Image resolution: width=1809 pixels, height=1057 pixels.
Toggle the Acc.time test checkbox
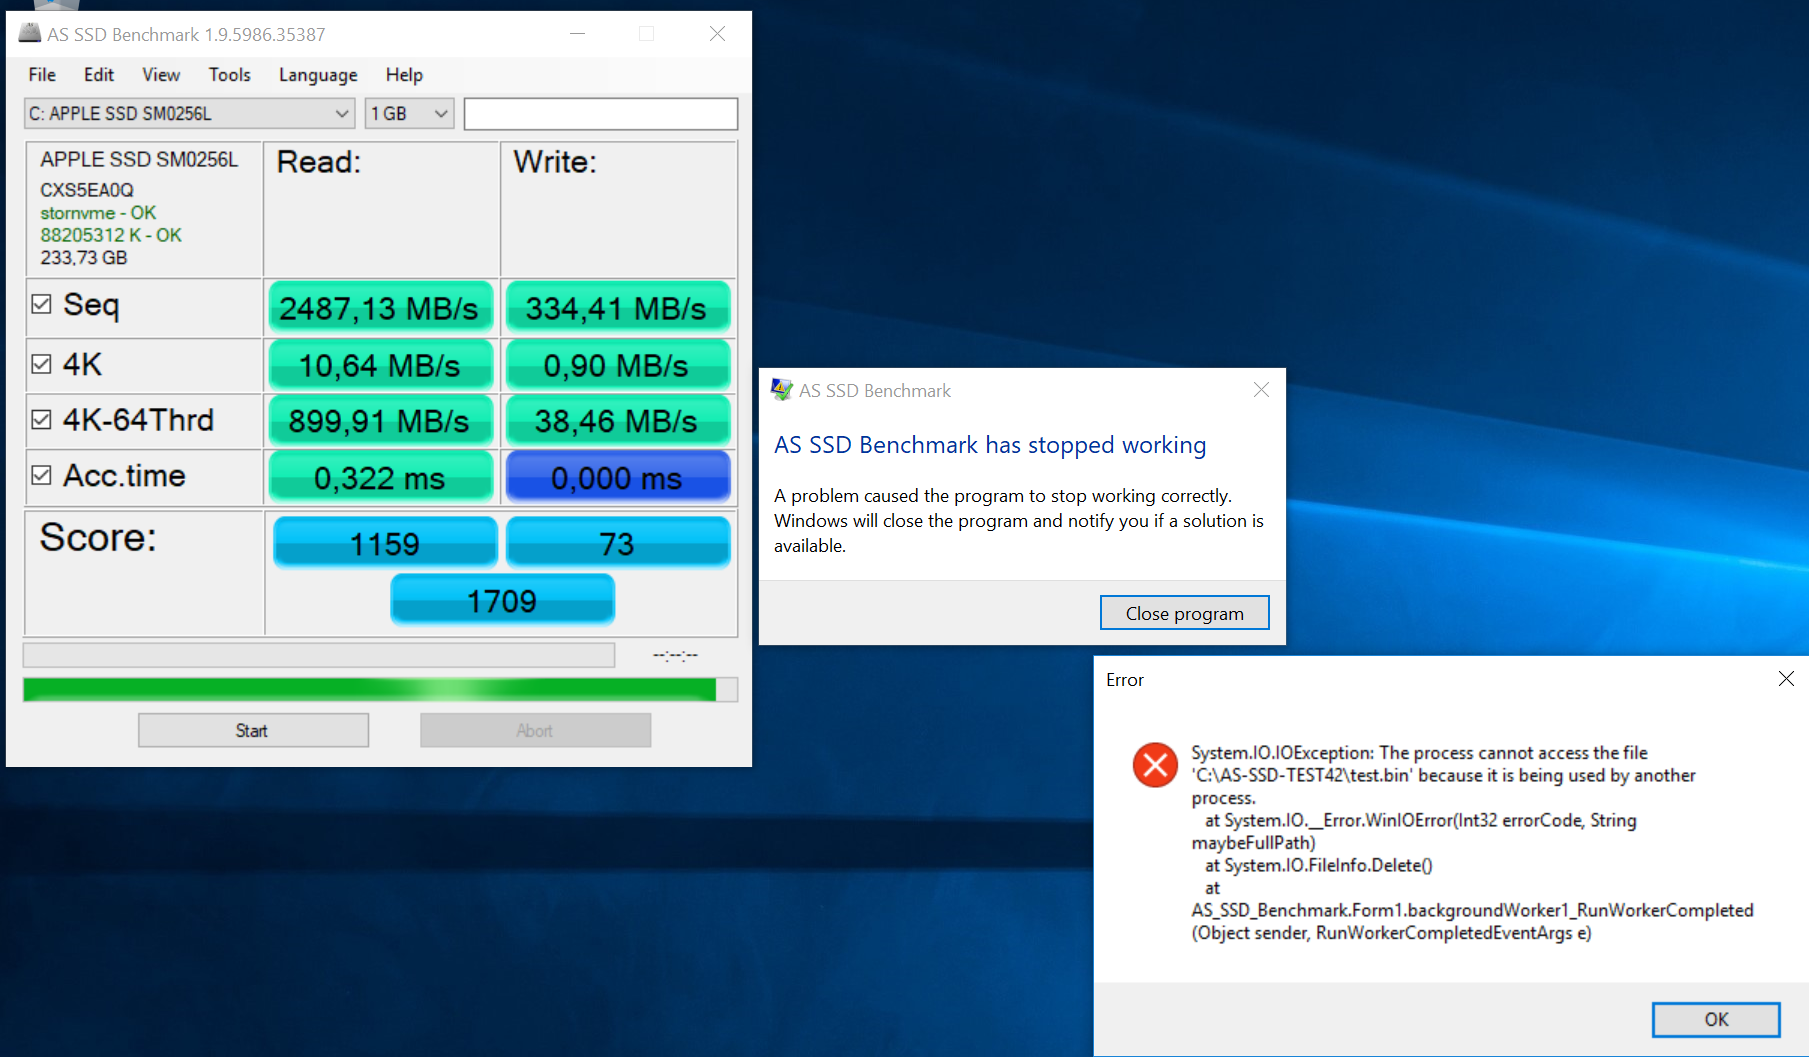coord(41,475)
